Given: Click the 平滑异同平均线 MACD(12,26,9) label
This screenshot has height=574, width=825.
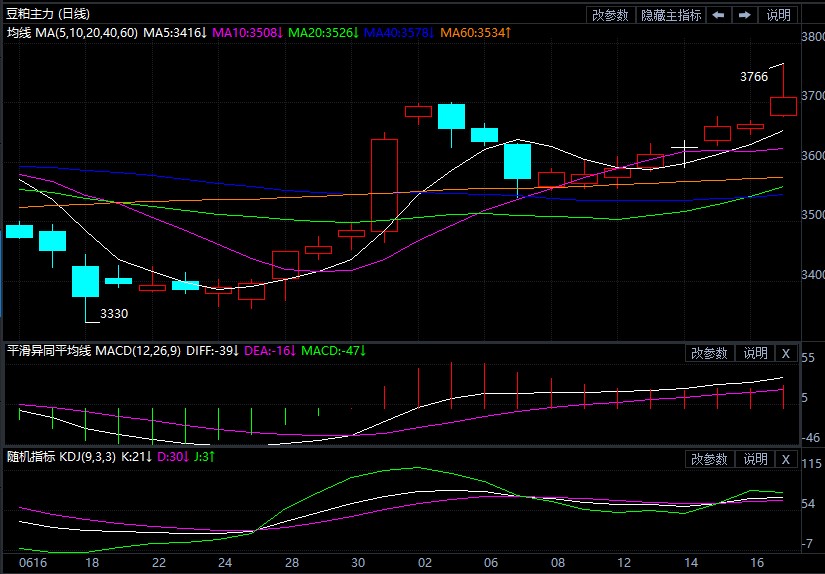Looking at the screenshot, I should click(93, 351).
